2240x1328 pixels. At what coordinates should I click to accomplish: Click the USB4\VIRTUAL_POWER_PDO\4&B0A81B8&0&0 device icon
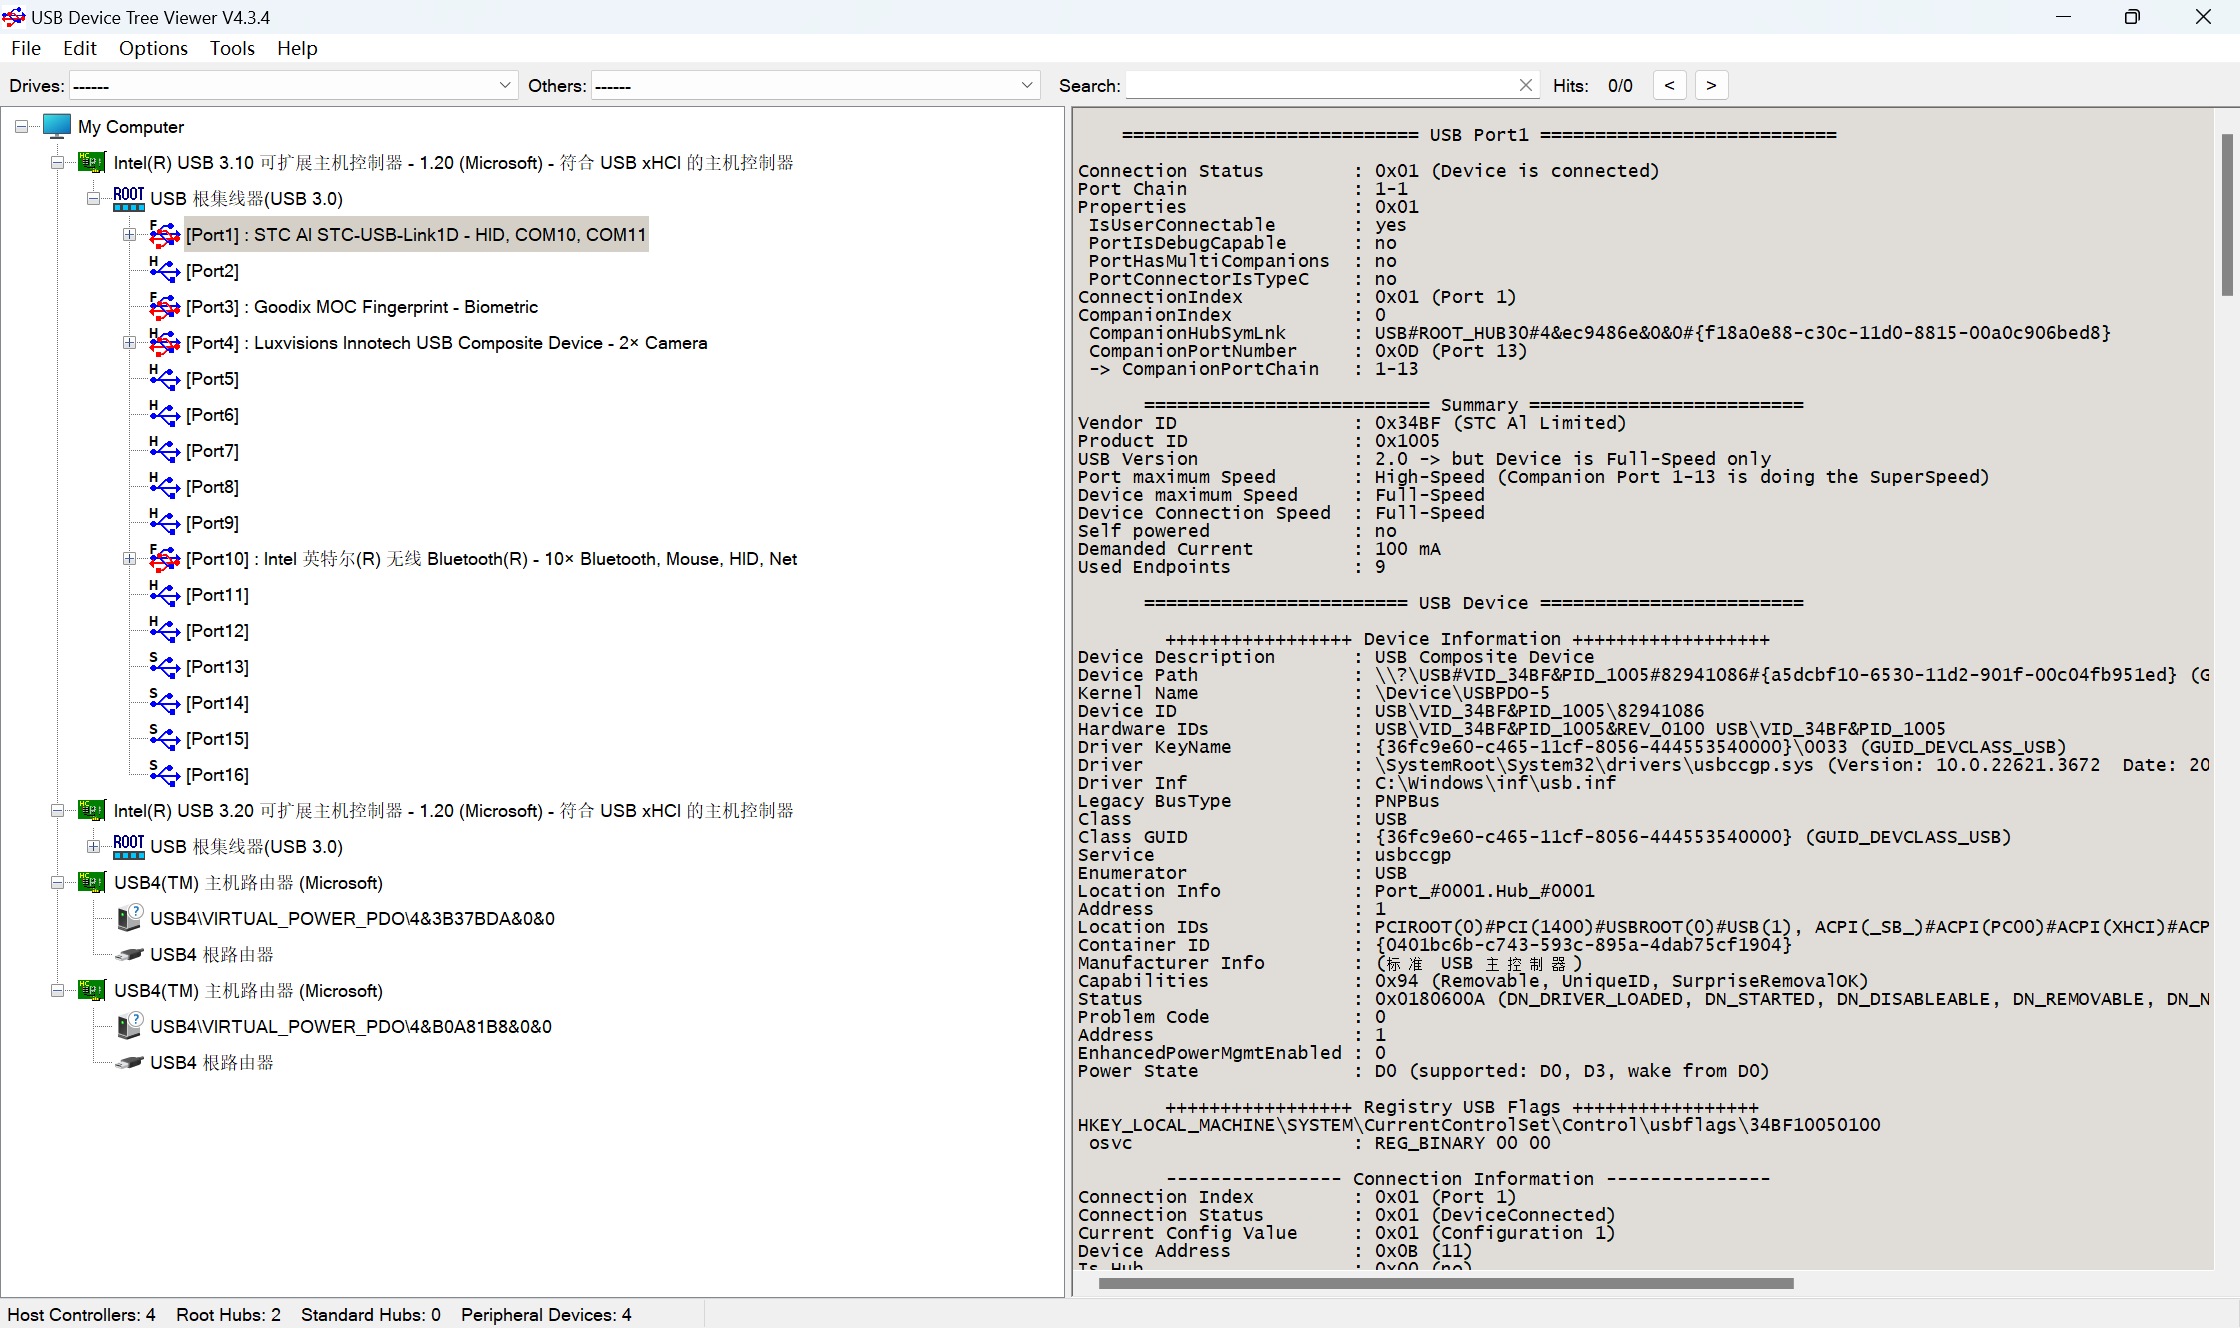[129, 1026]
